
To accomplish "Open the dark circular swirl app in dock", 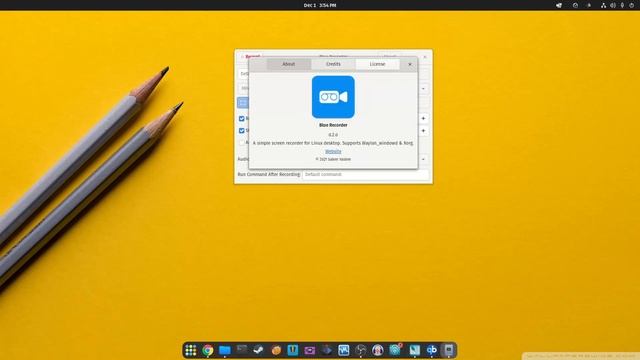I will pyautogui.click(x=361, y=350).
